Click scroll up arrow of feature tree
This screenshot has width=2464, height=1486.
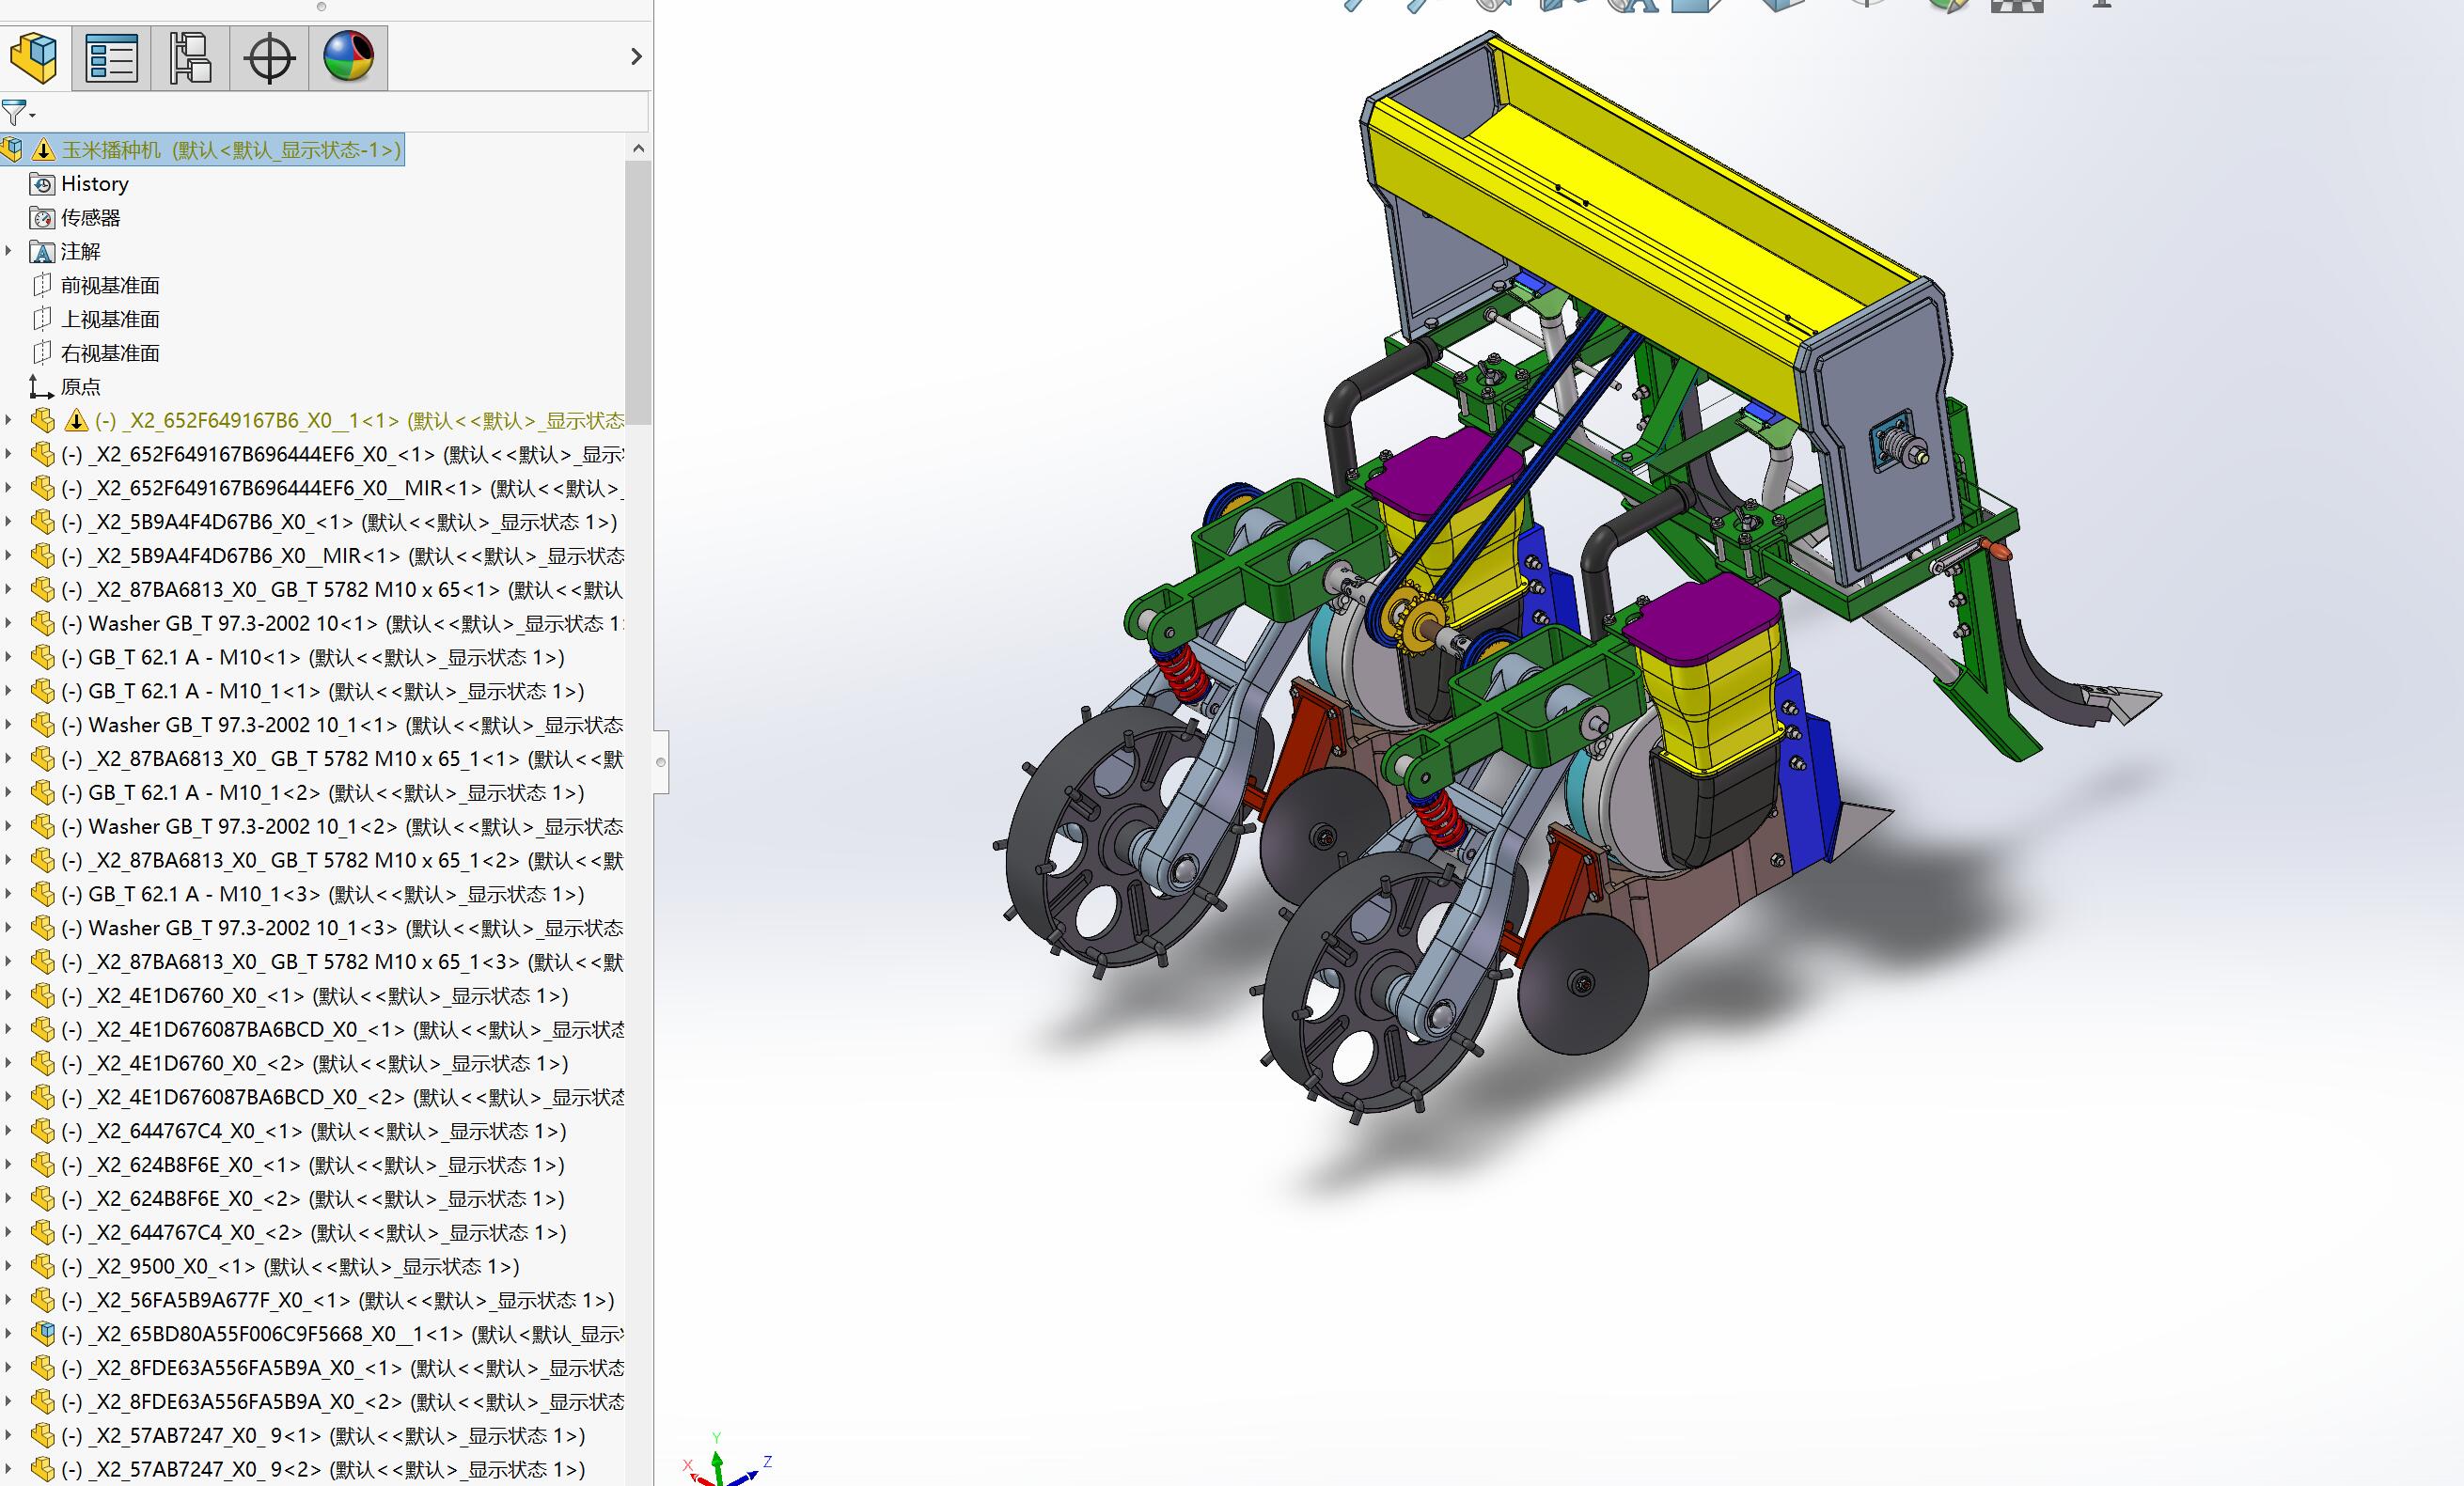pos(639,149)
